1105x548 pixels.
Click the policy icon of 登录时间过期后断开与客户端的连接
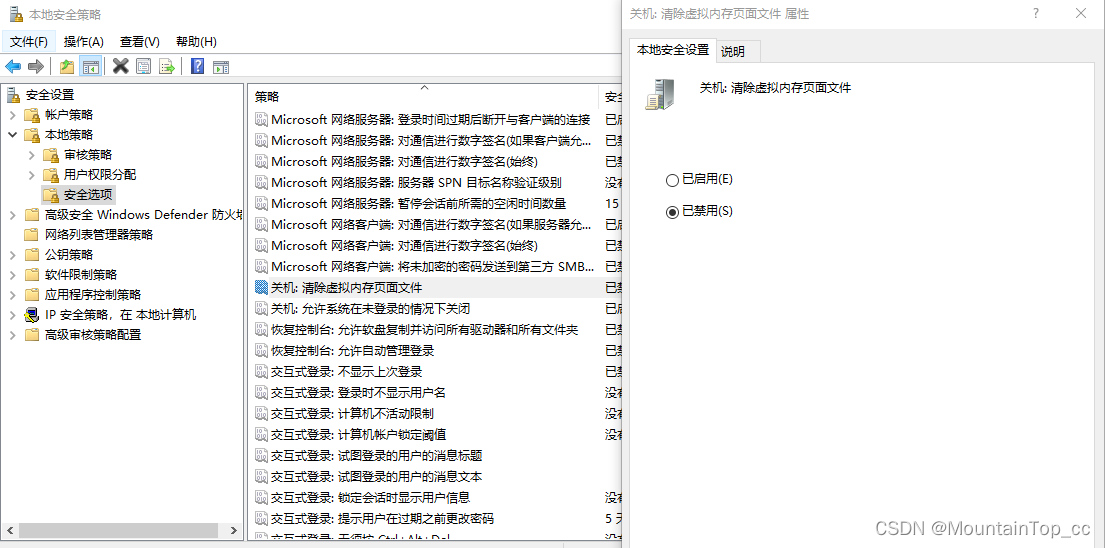(x=261, y=120)
